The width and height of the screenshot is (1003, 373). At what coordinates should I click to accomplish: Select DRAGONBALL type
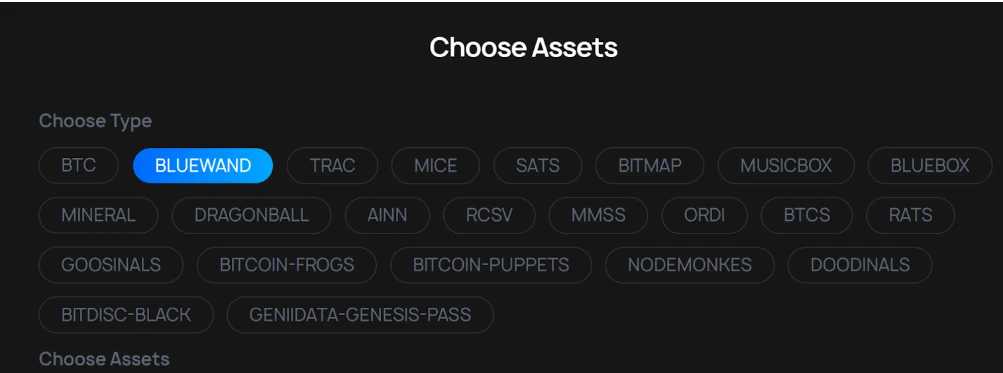251,215
